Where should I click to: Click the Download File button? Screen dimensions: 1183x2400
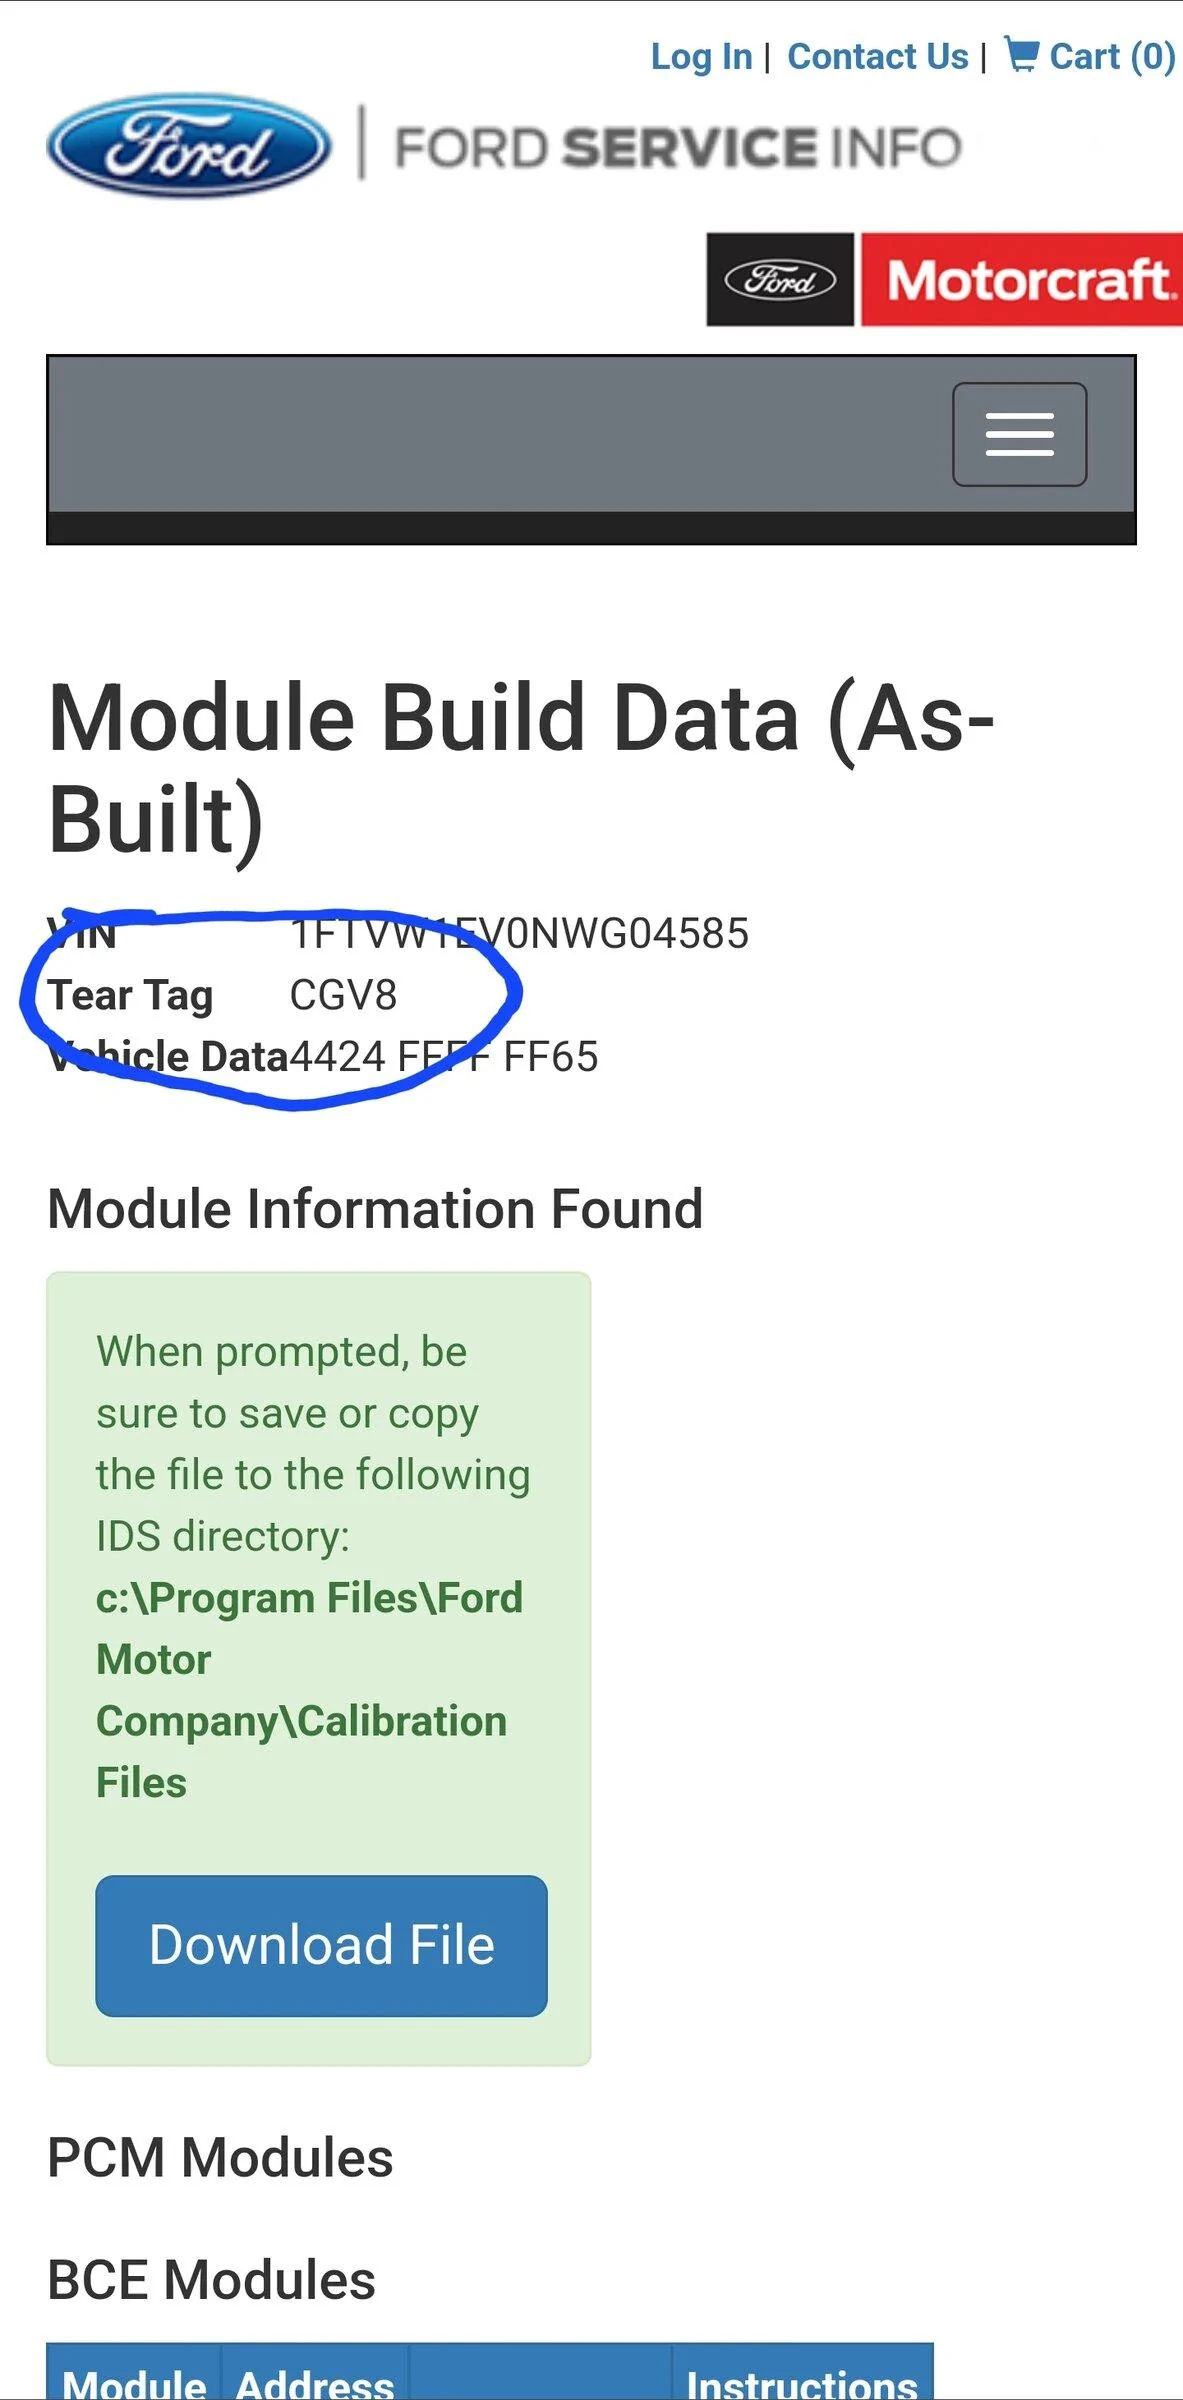(x=321, y=1945)
